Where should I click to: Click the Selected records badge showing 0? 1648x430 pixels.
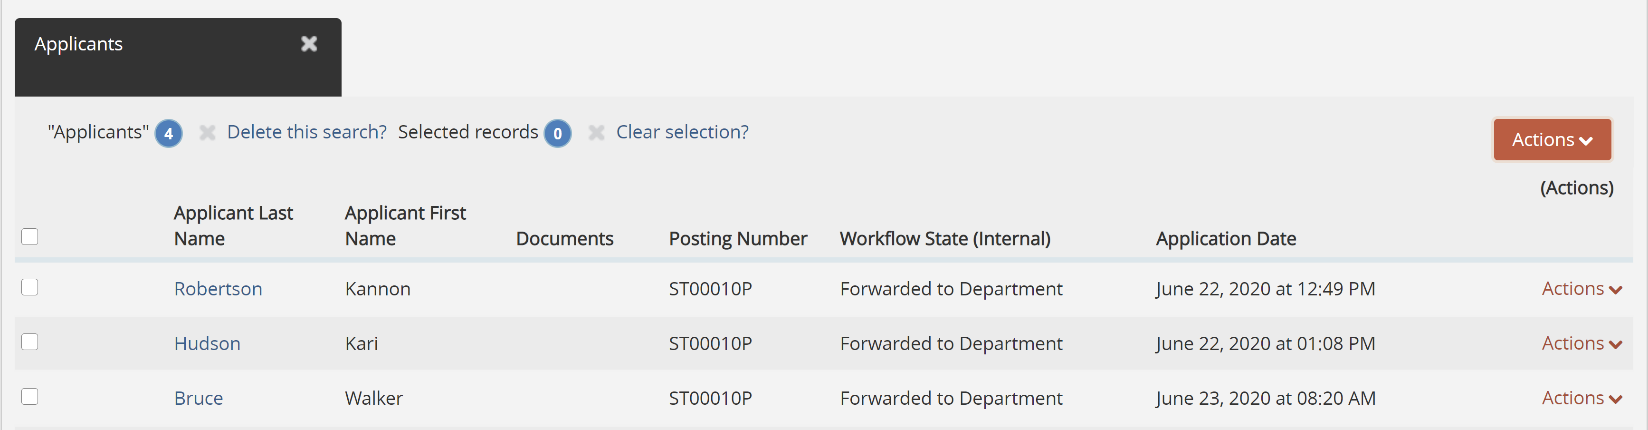click(557, 133)
